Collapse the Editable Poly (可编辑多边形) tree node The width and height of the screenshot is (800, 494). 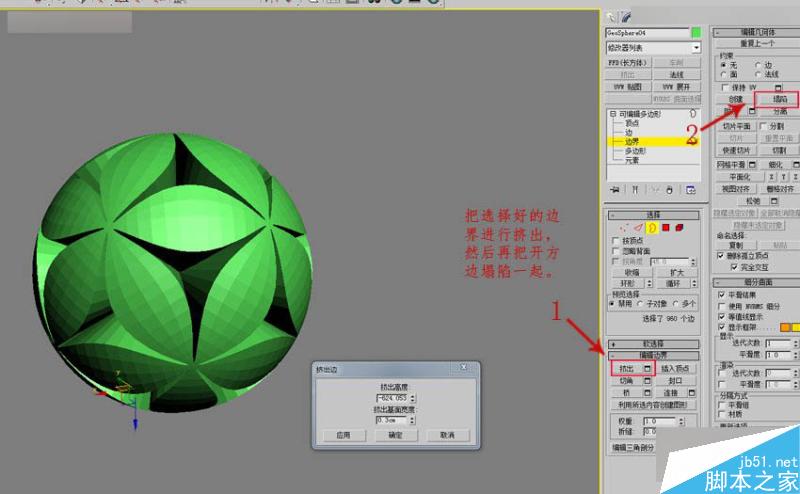613,114
